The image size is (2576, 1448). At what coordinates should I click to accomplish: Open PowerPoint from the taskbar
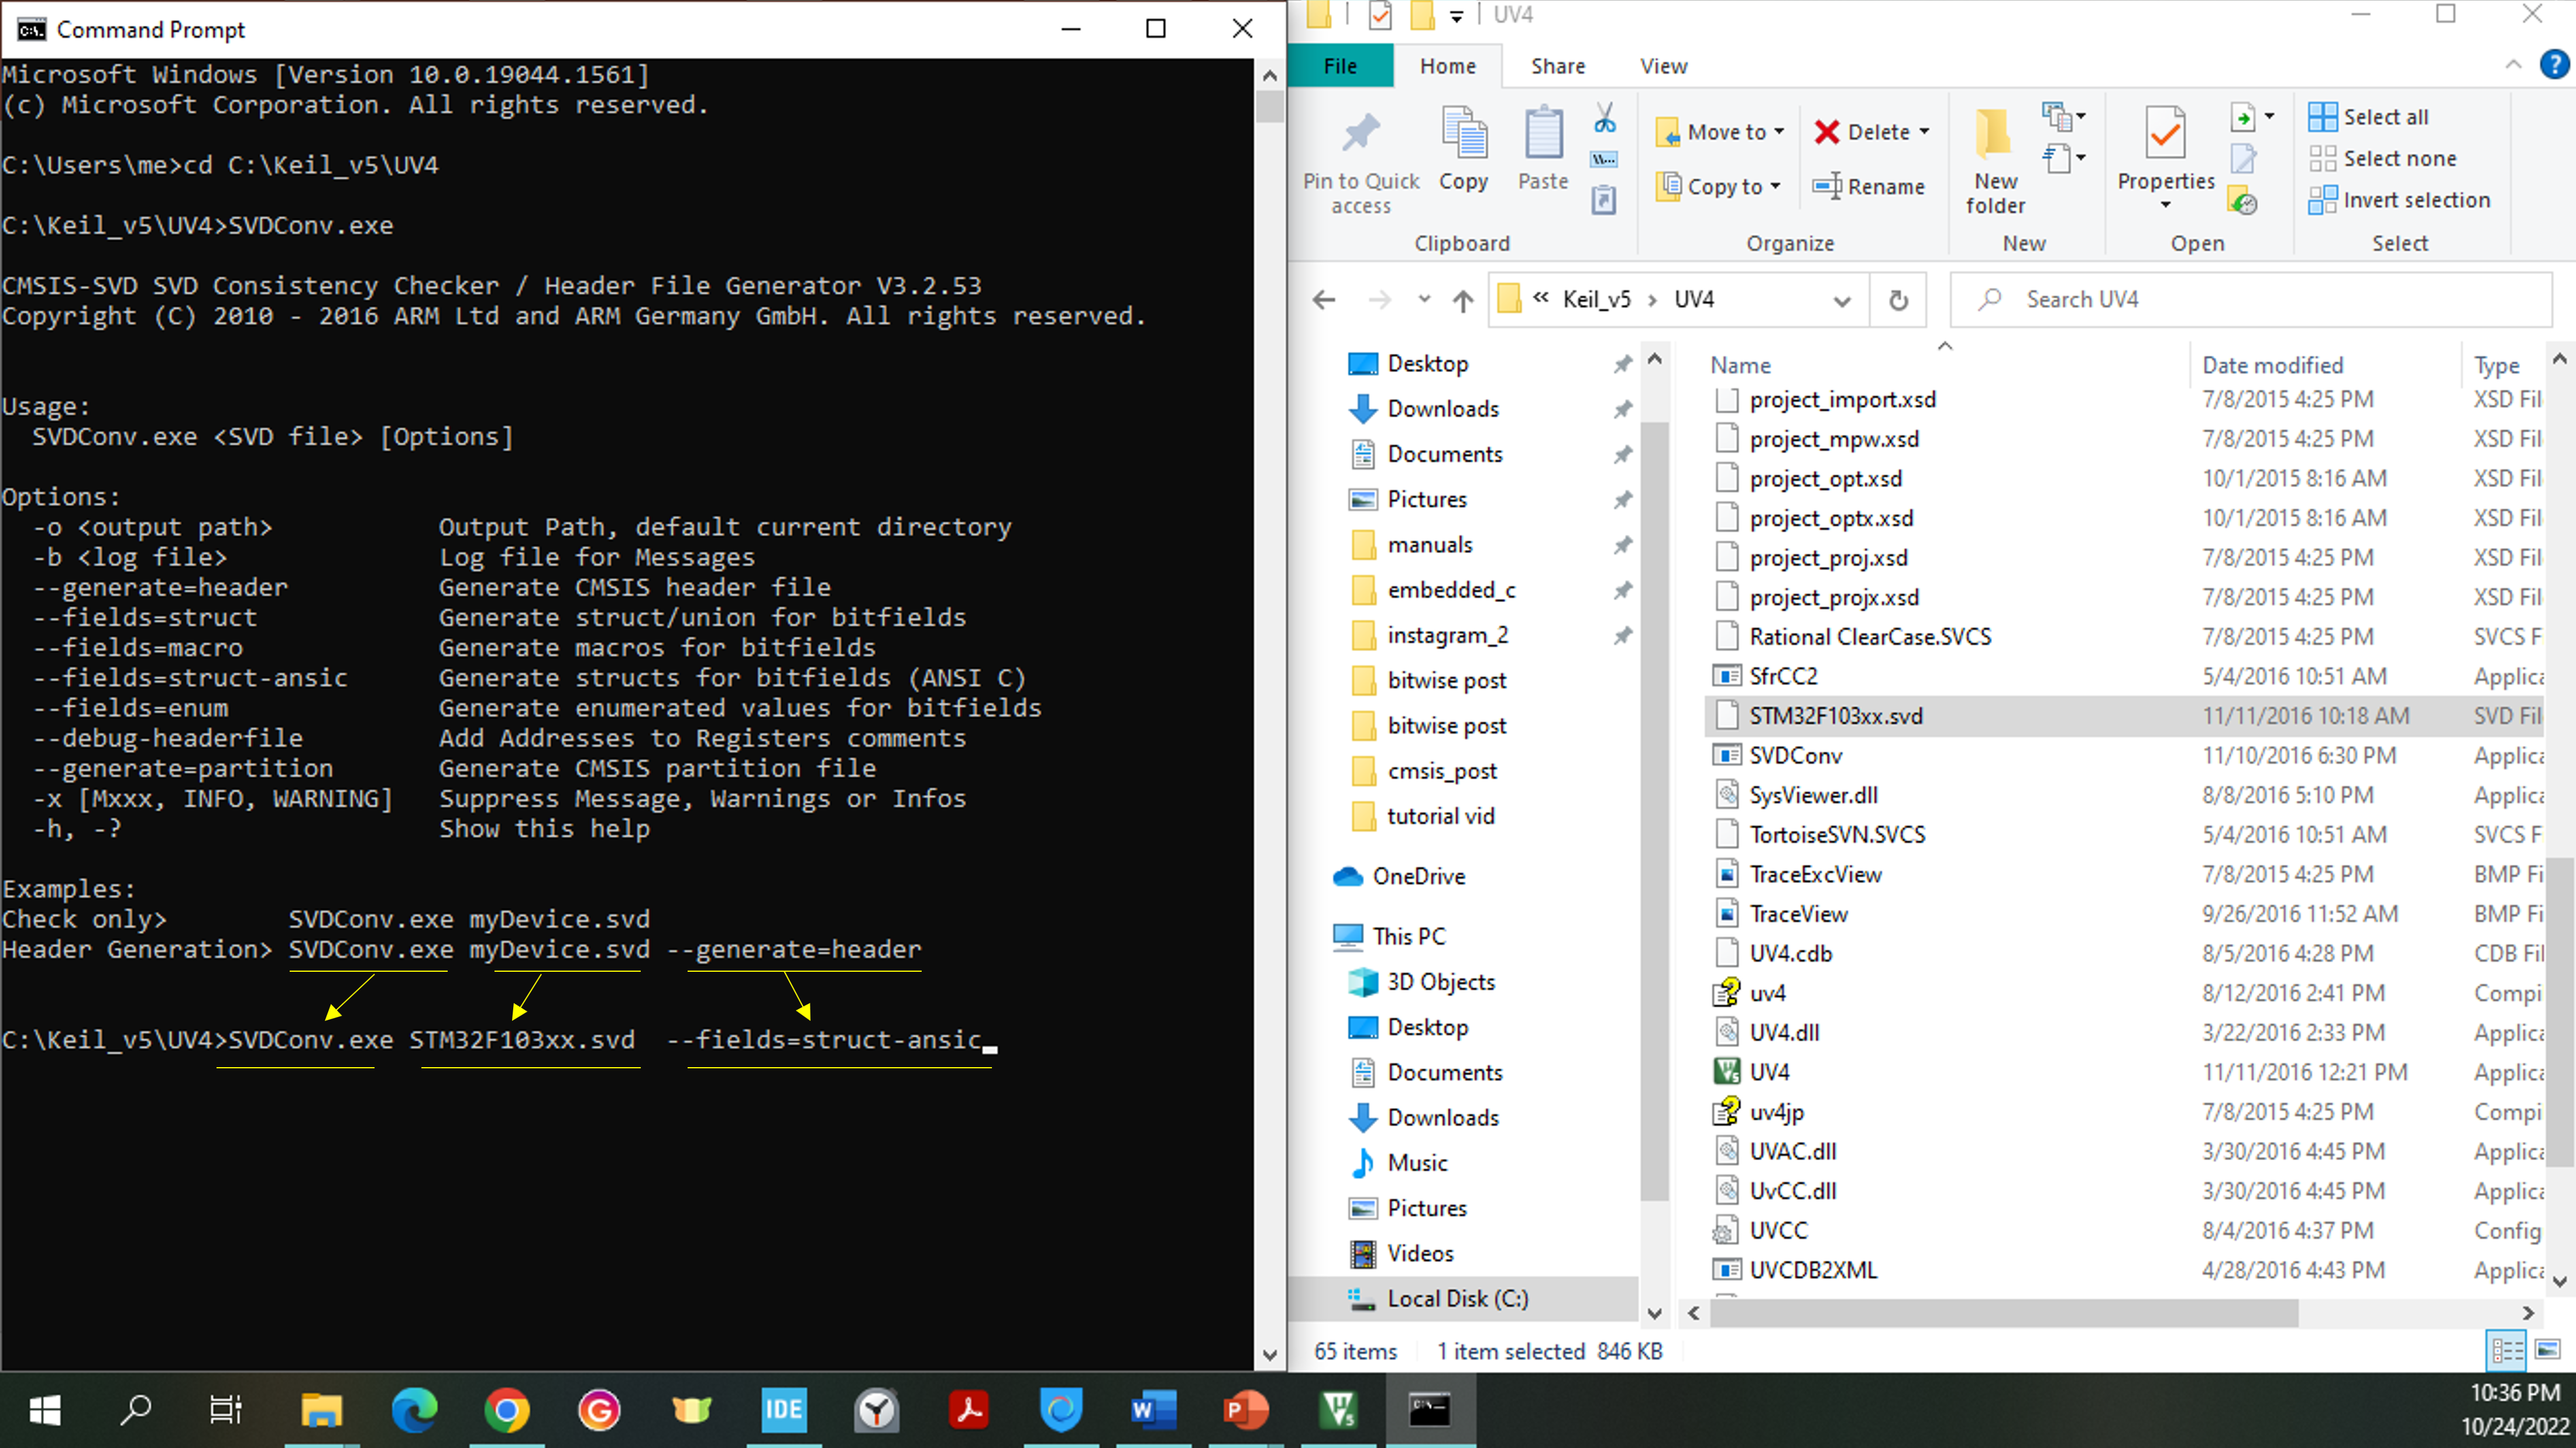[x=1245, y=1410]
